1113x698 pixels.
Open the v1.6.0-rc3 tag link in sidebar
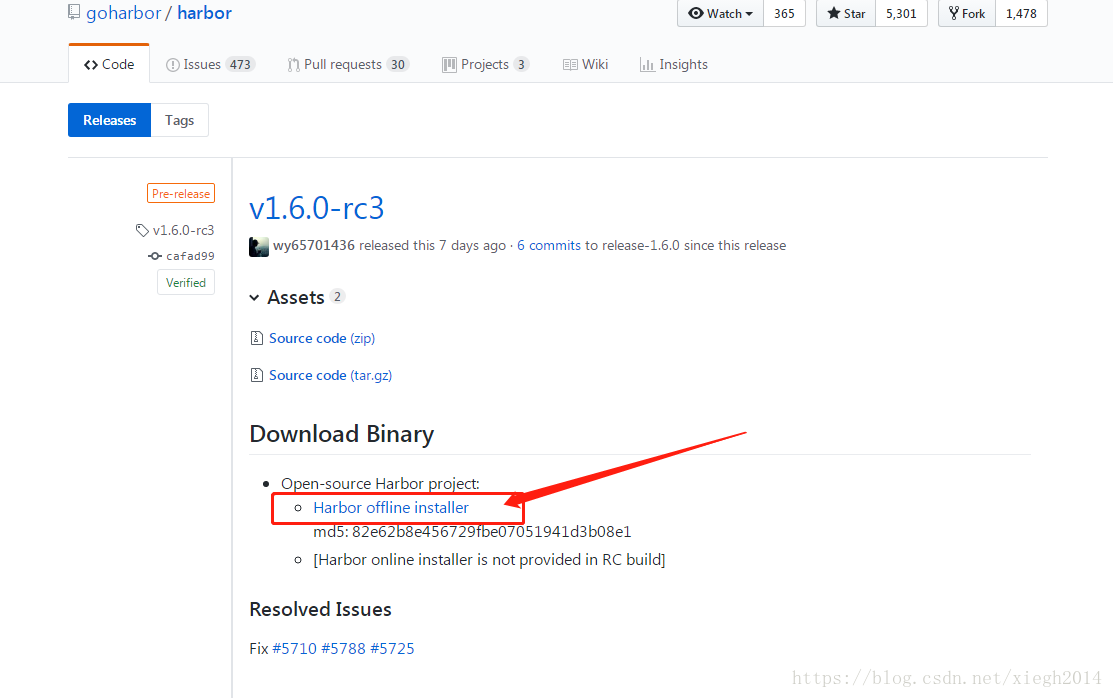183,230
